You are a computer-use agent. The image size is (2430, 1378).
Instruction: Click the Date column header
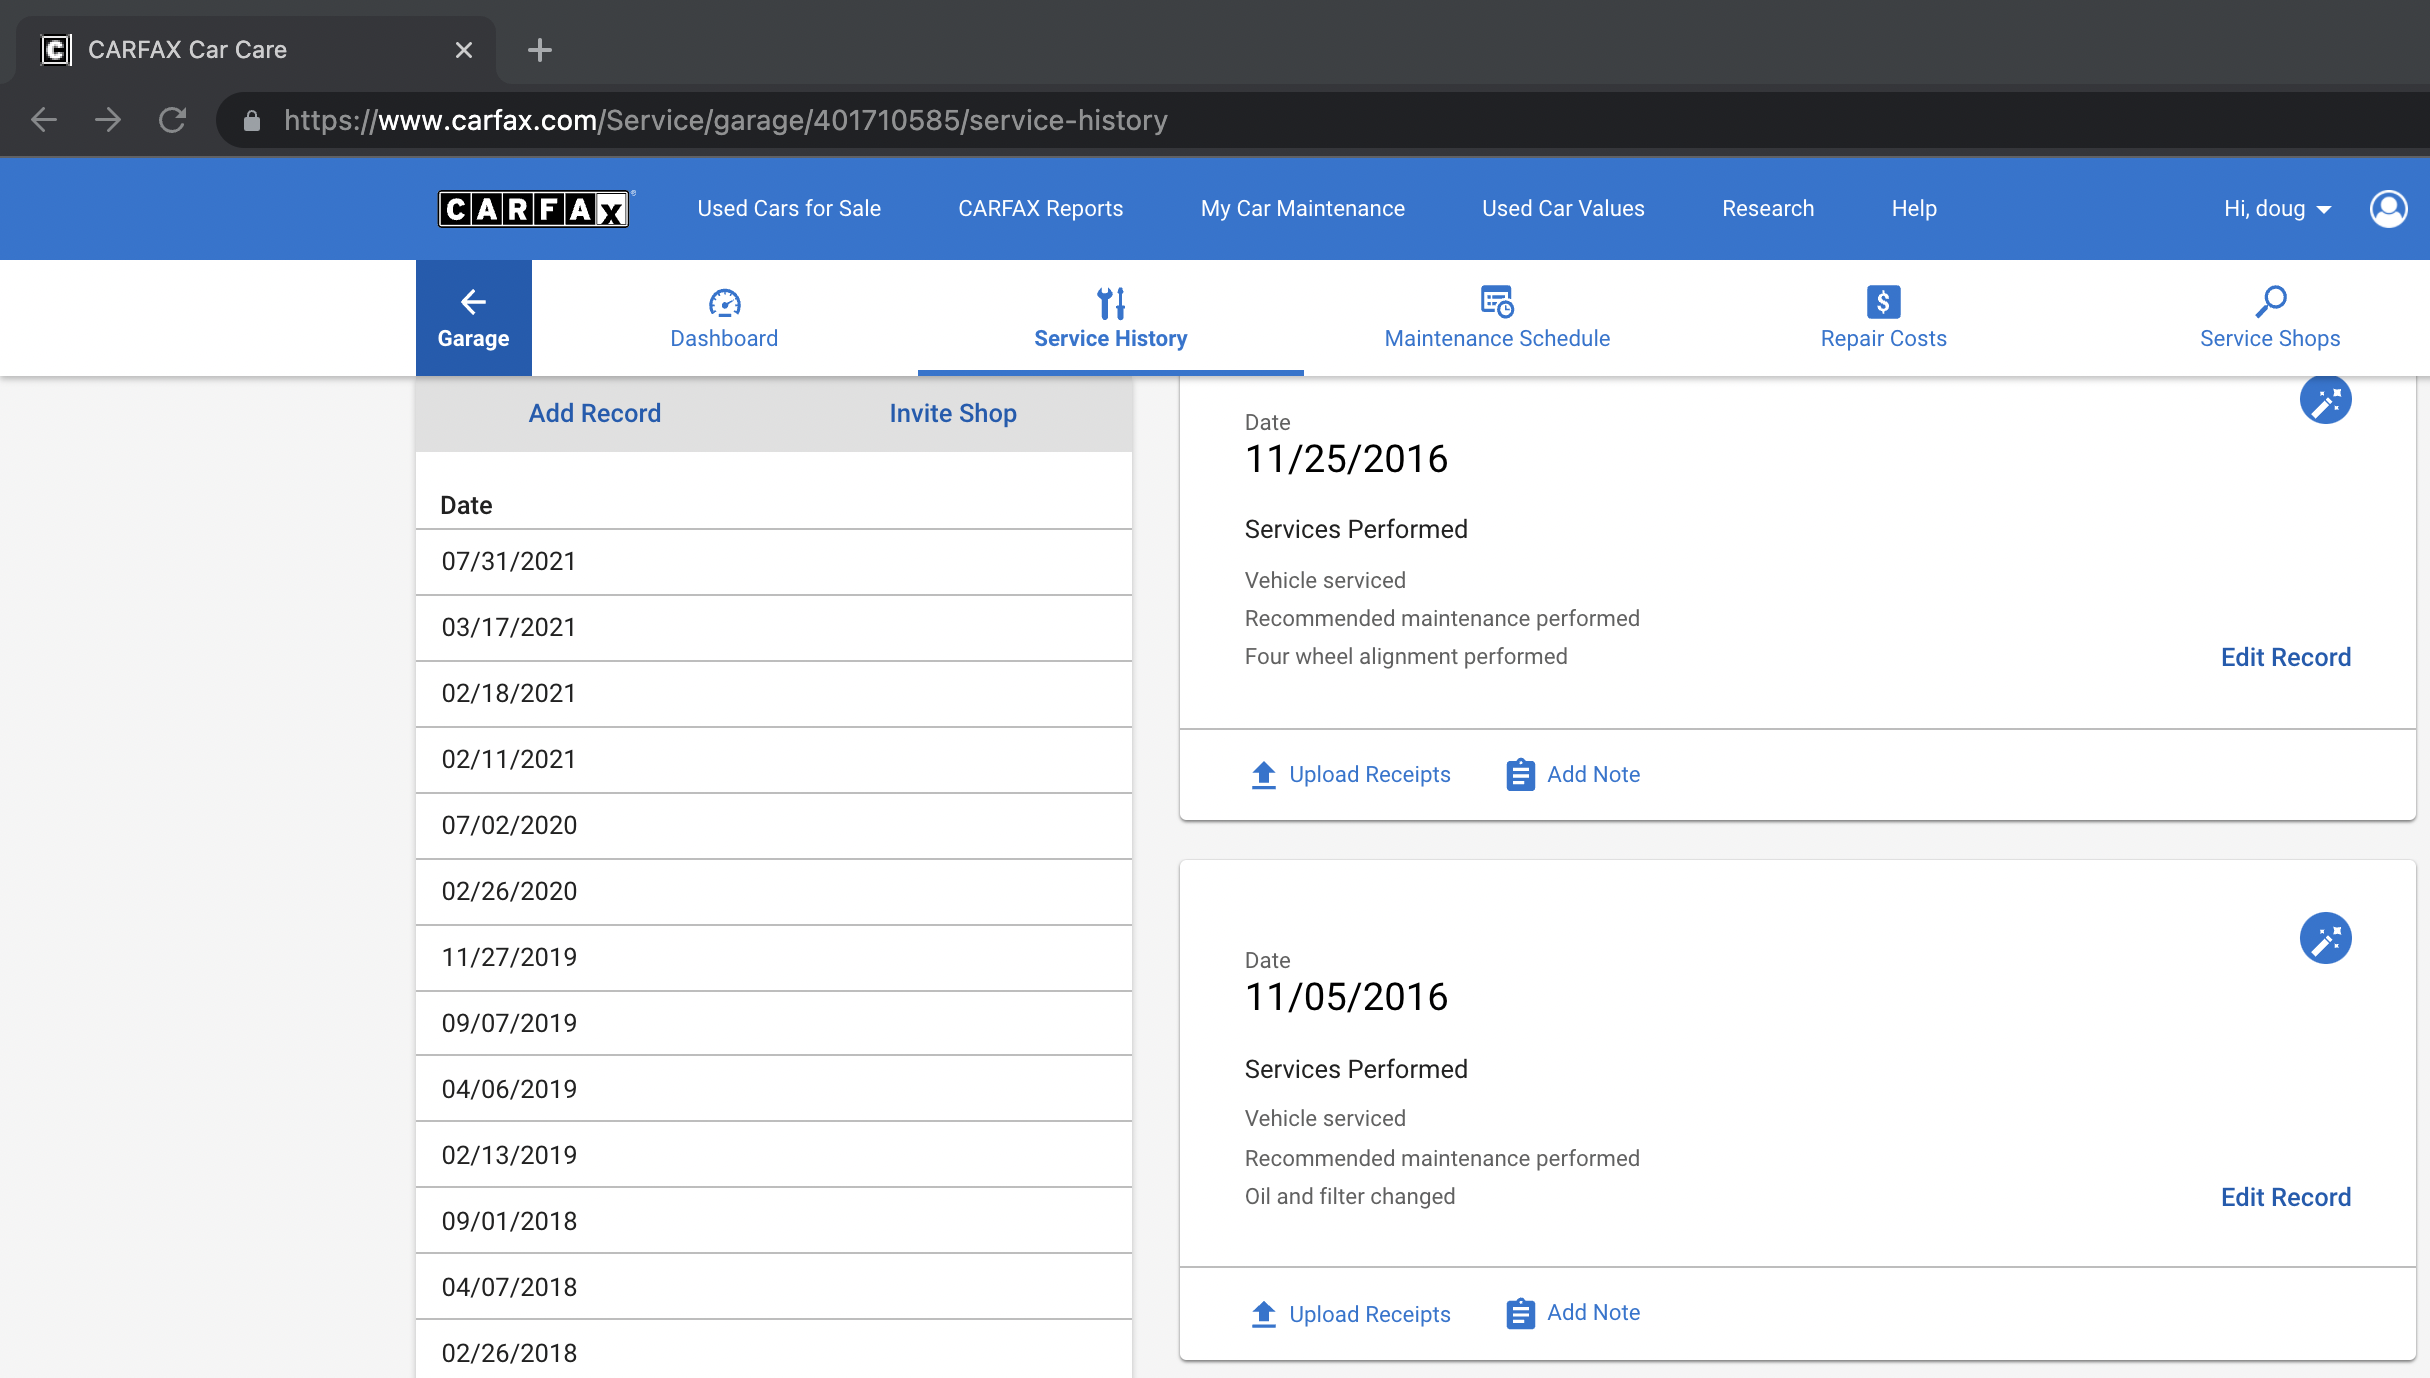[466, 505]
